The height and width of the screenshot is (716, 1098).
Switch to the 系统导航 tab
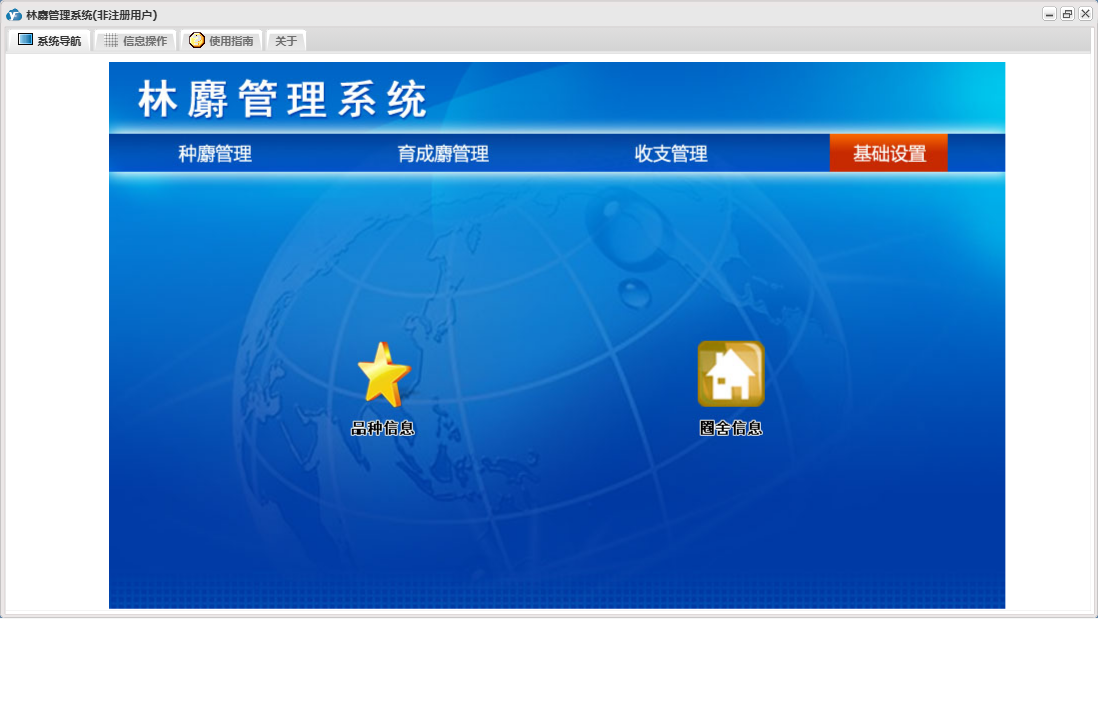coord(50,41)
